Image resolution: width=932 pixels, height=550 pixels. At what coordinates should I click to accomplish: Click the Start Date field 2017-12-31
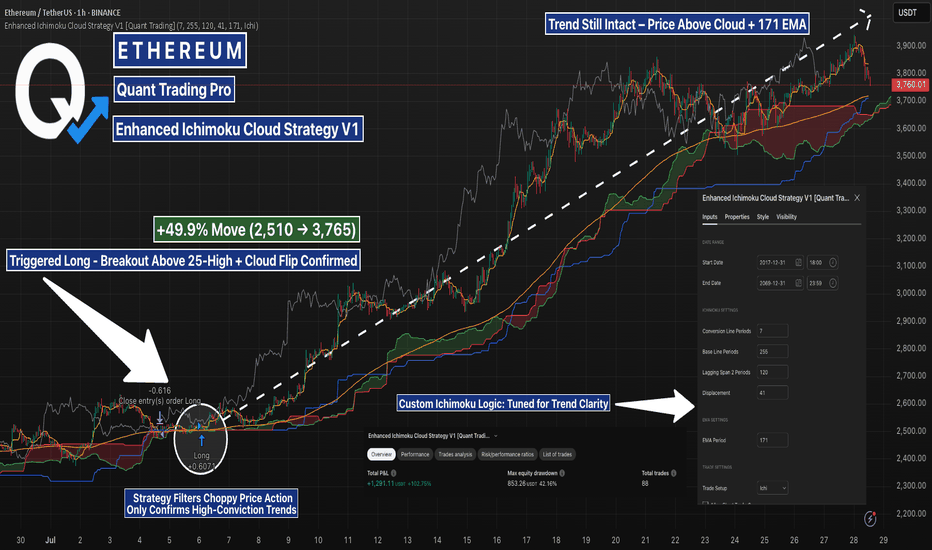780,262
